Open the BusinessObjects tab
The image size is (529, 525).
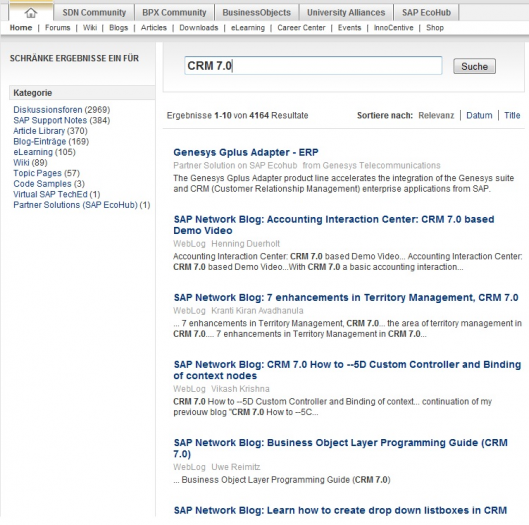pos(256,13)
